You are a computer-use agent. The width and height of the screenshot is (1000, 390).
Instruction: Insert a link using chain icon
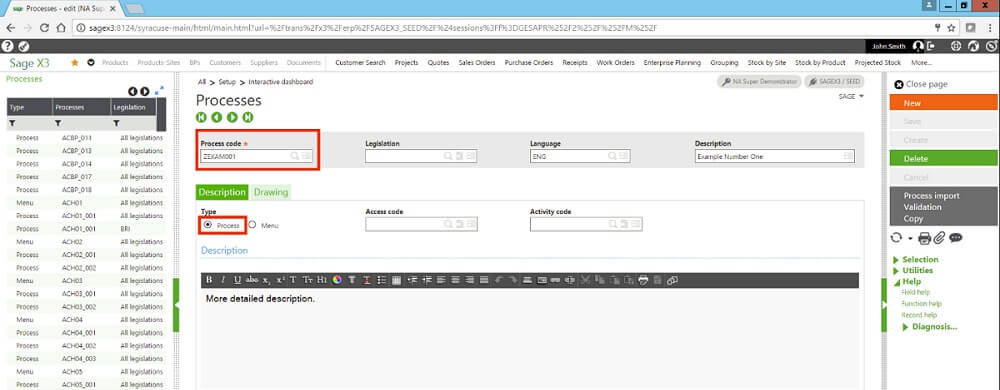point(672,280)
